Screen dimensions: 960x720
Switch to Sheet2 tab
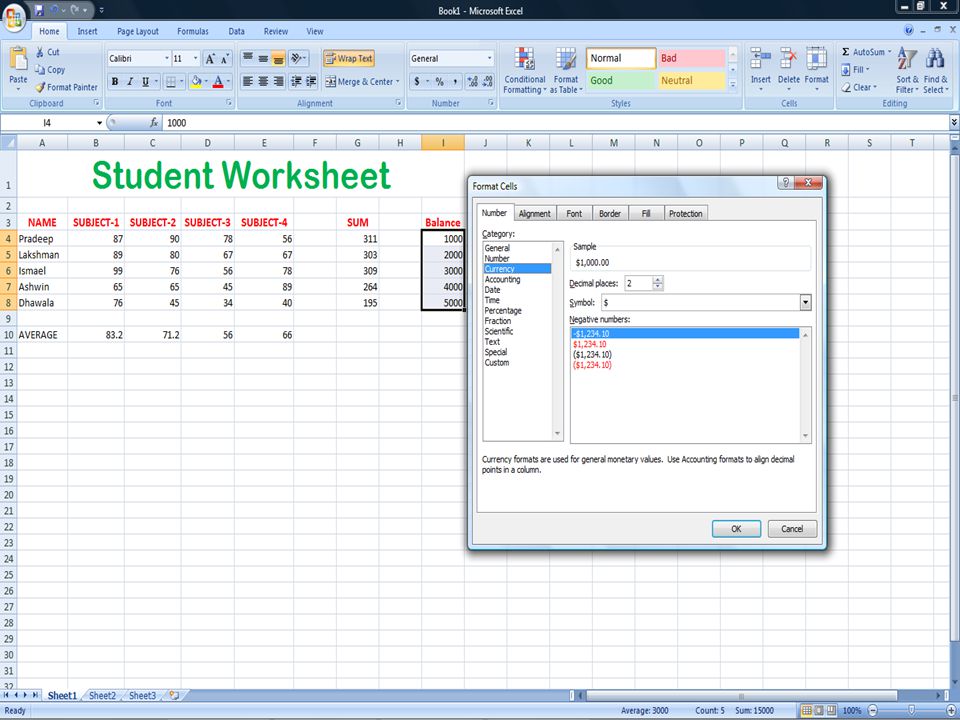[x=102, y=696]
